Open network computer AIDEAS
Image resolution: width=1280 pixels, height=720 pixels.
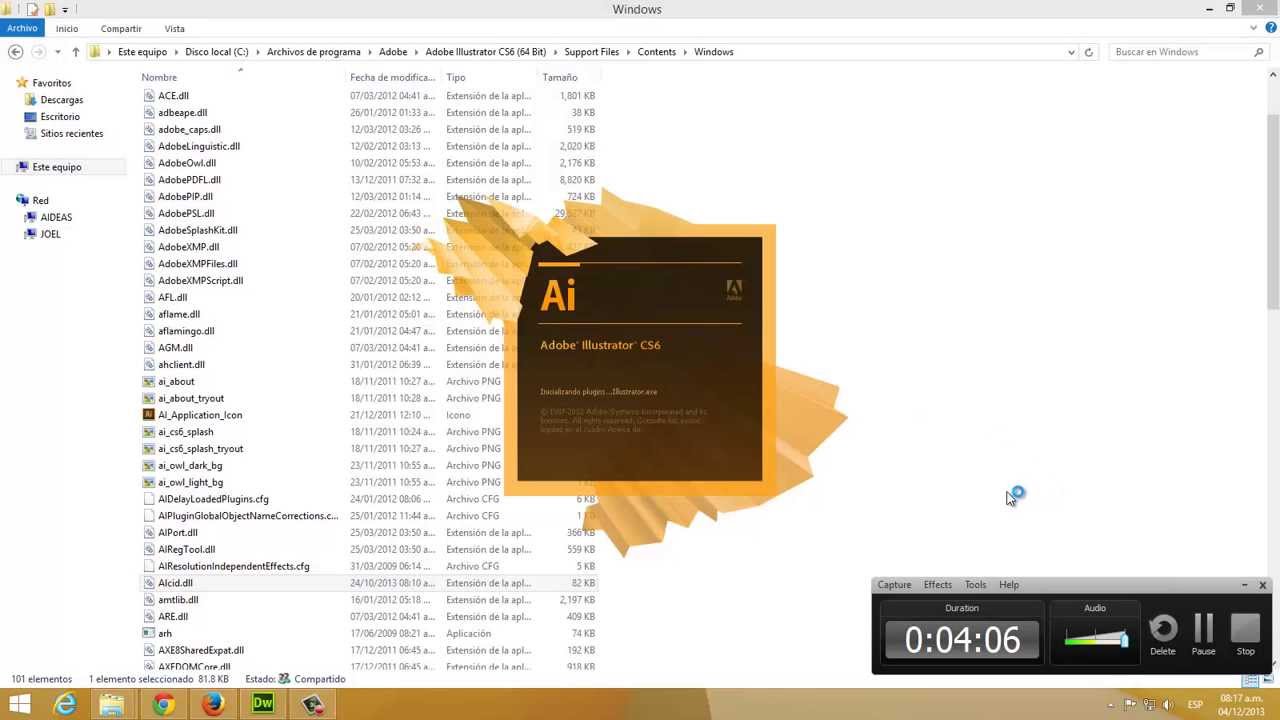coord(56,217)
